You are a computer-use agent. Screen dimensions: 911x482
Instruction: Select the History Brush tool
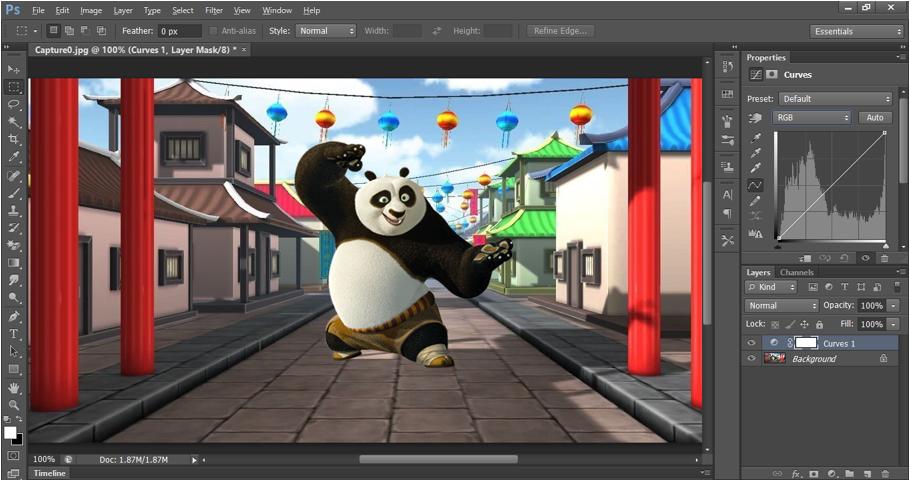14,228
